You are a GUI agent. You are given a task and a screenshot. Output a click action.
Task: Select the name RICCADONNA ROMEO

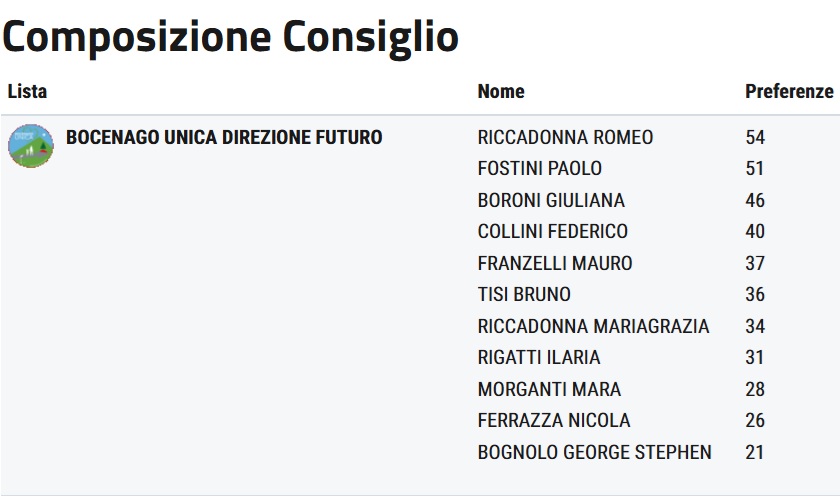pyautogui.click(x=565, y=137)
